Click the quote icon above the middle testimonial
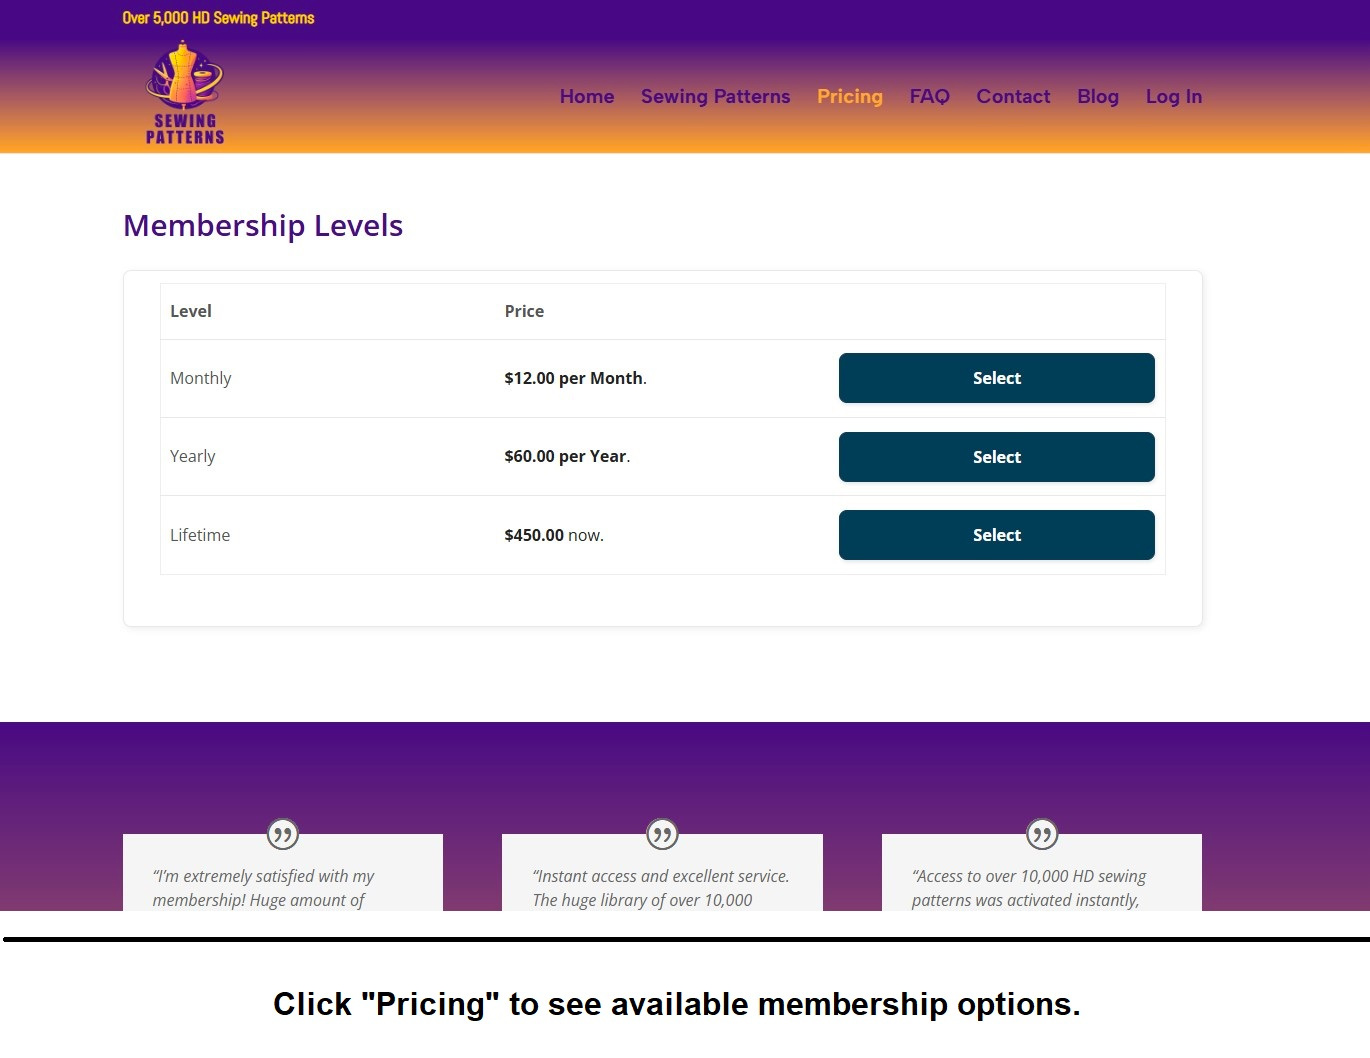 pos(662,834)
